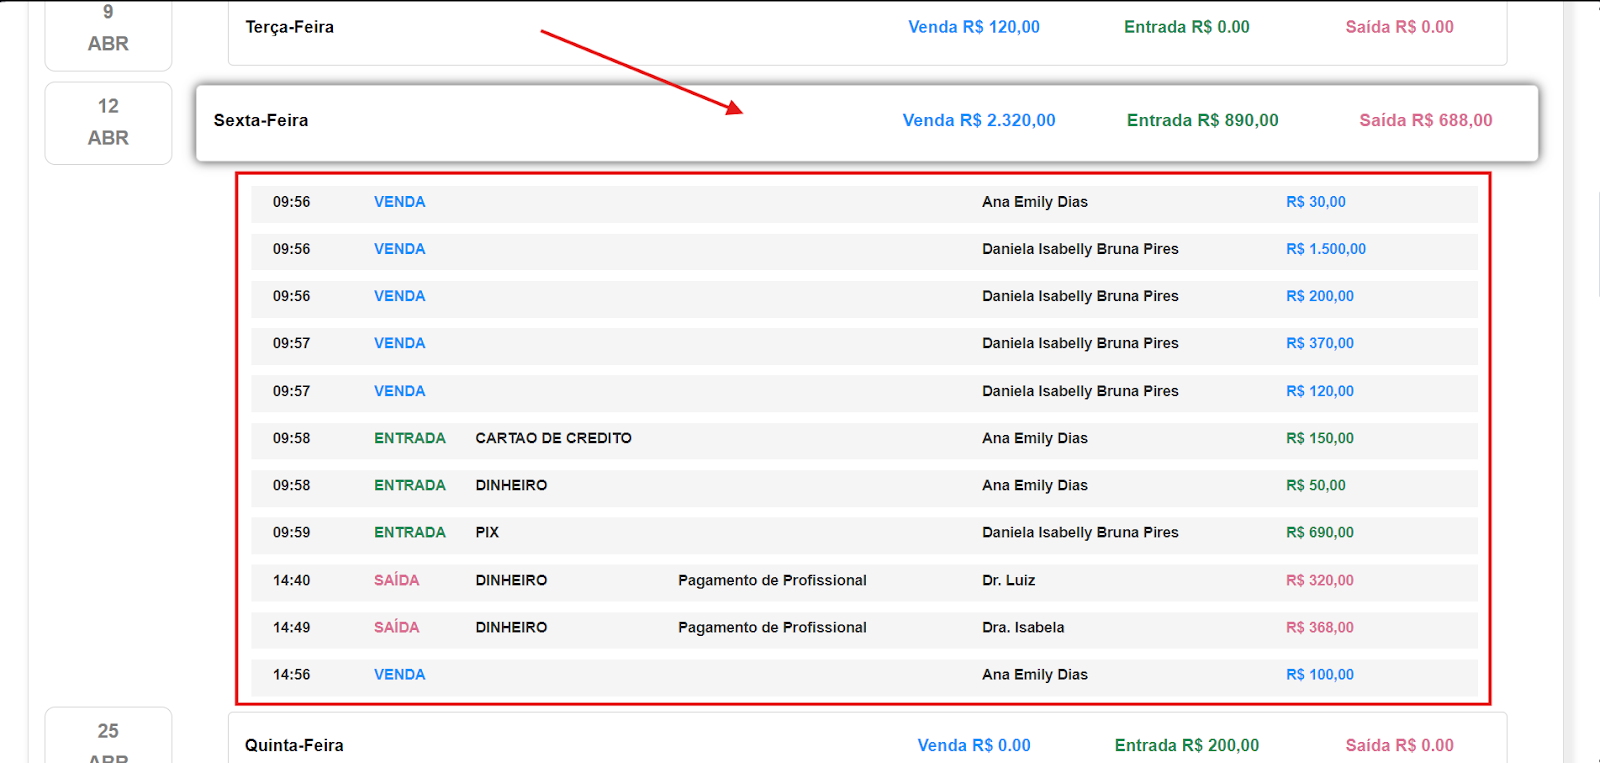Select the 9 ABR date card

[x=108, y=34]
